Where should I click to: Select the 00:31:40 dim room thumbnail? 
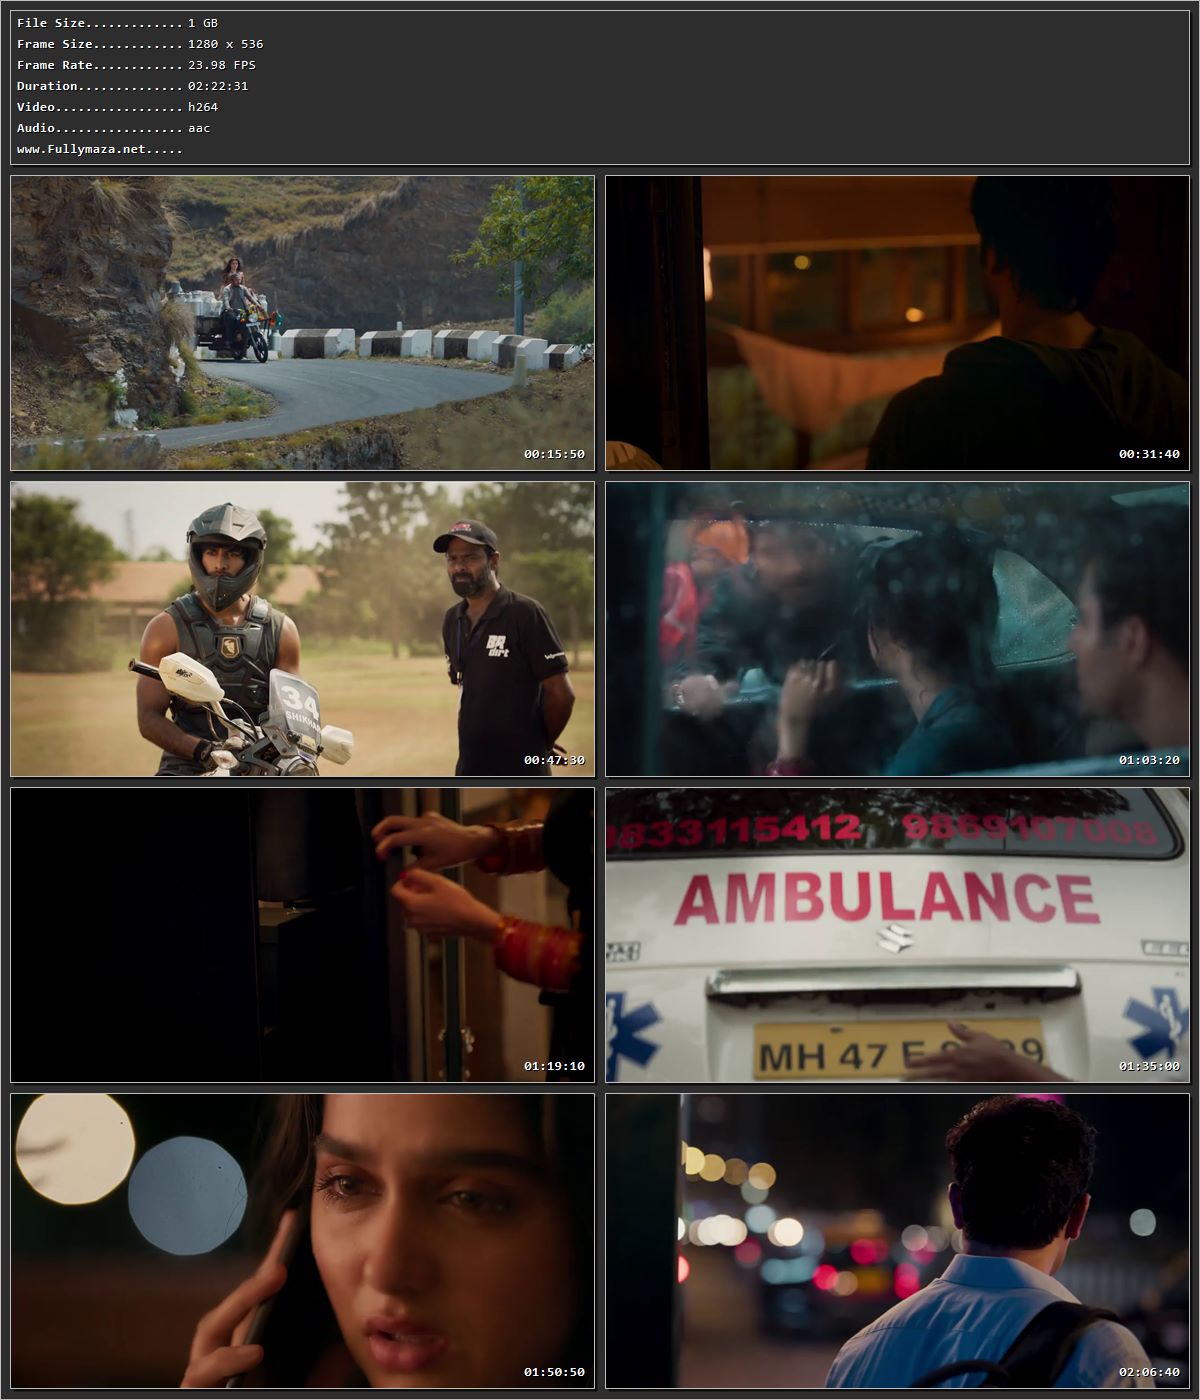tap(897, 323)
